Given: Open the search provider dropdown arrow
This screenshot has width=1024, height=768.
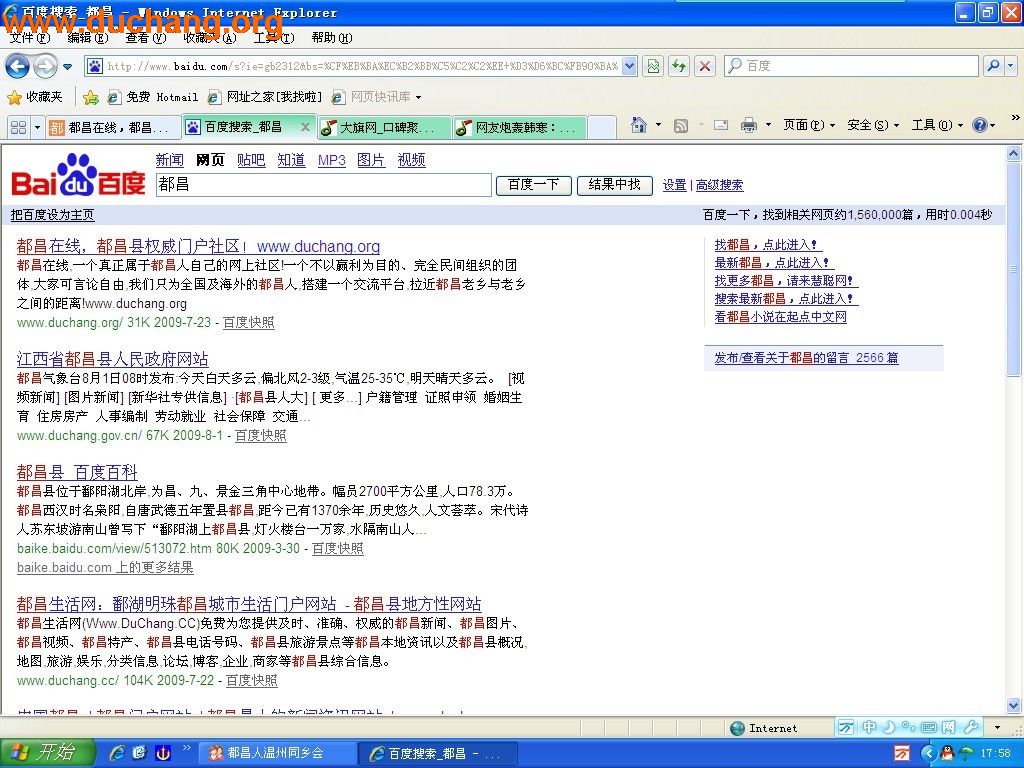Looking at the screenshot, I should click(x=1010, y=66).
